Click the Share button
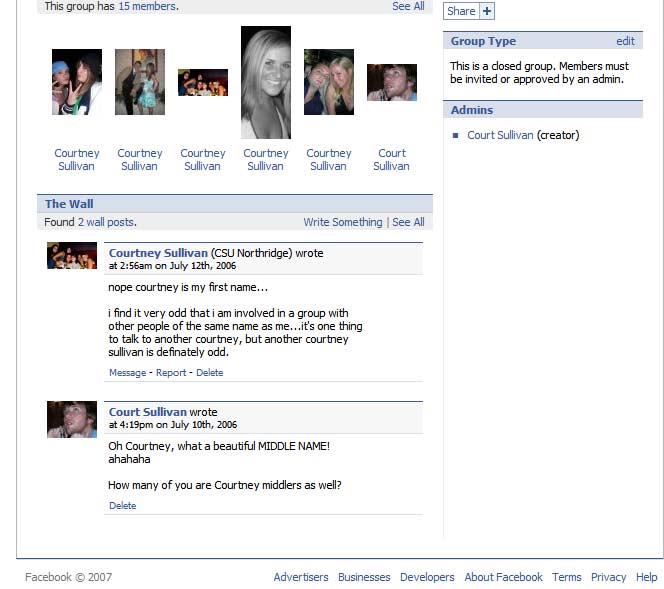Screen dimensions: 664x589 pos(461,11)
